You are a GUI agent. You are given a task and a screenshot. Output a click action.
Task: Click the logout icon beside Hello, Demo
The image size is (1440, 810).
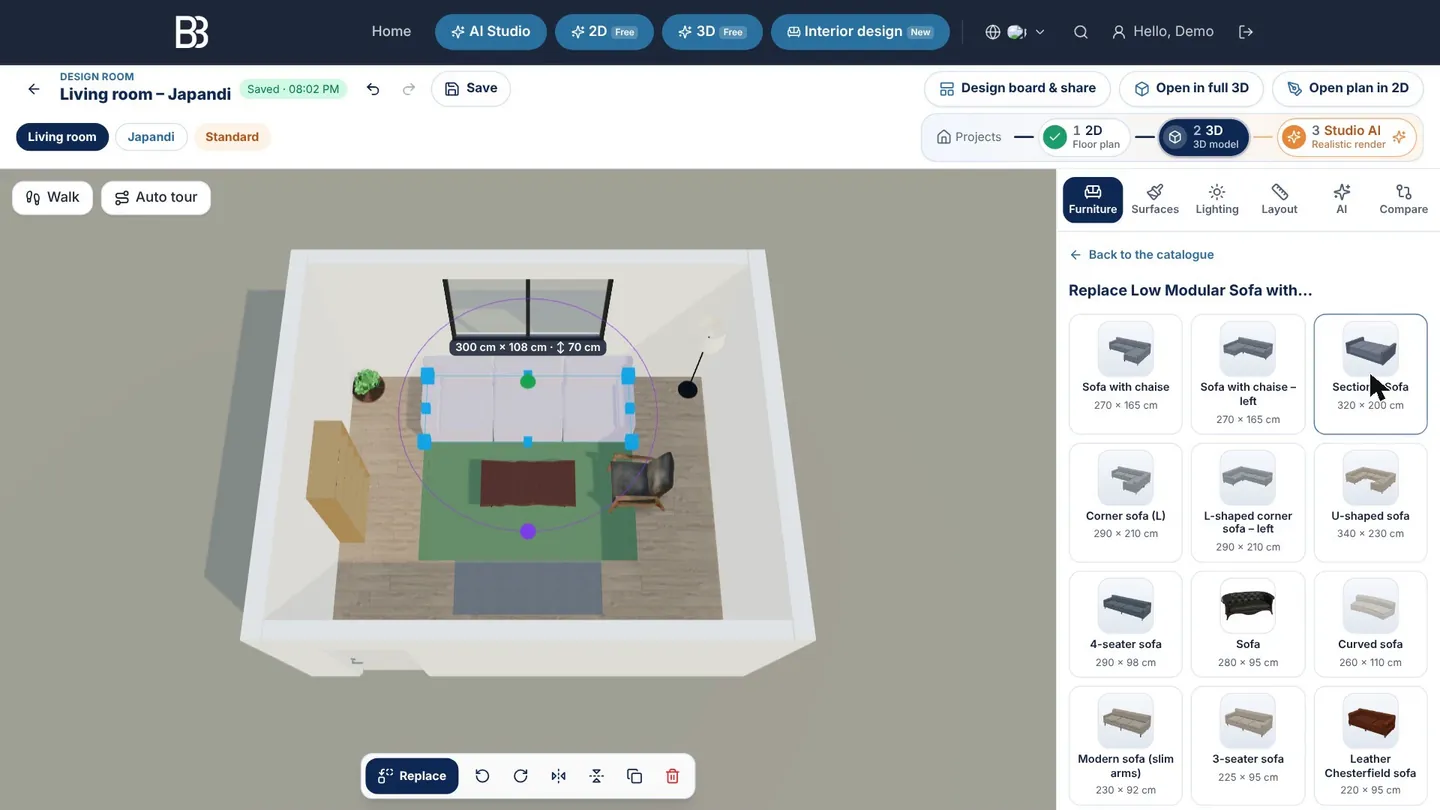1246,32
